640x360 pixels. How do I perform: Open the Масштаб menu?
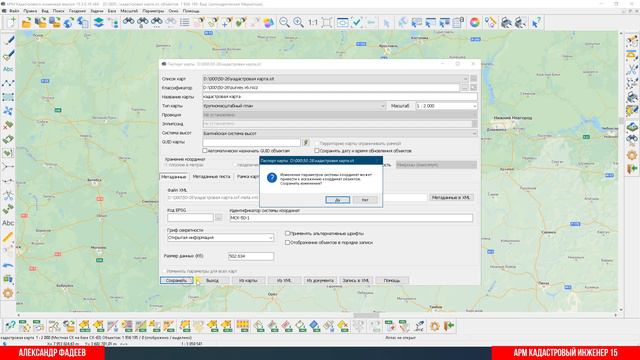pos(129,11)
